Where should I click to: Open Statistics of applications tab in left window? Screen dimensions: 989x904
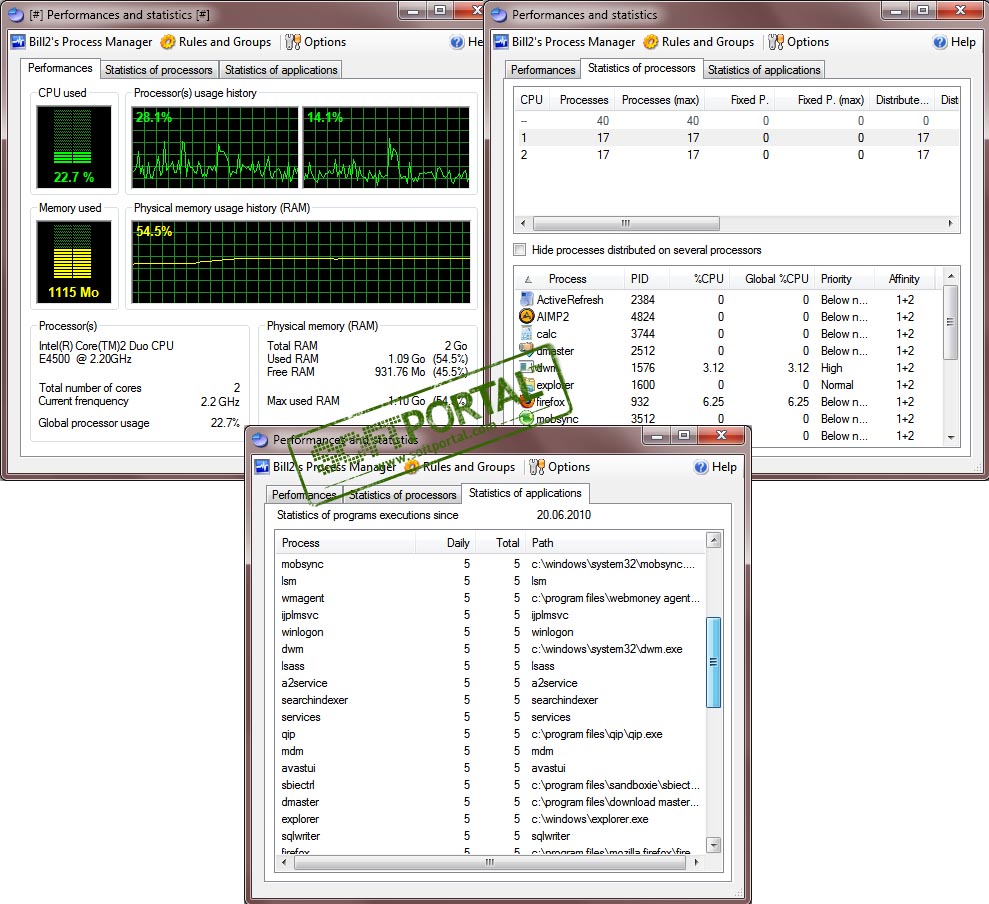pyautogui.click(x=281, y=69)
